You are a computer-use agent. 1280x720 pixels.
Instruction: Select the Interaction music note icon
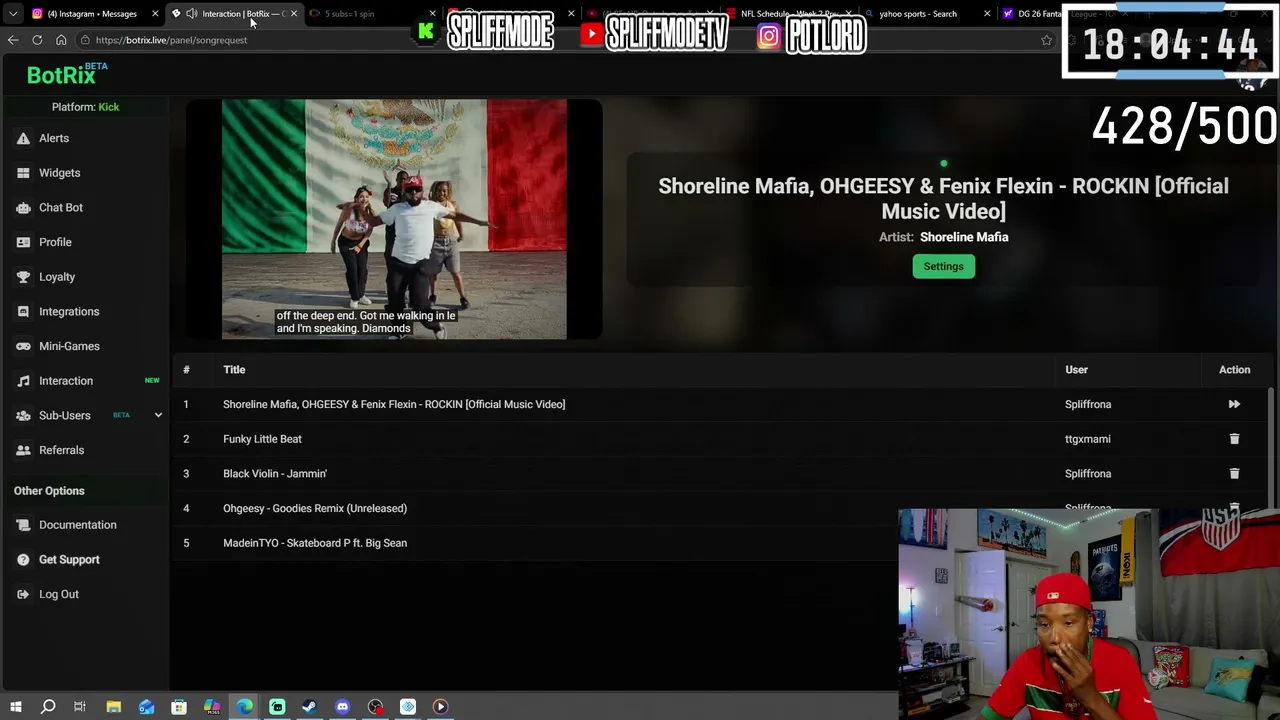(23, 381)
